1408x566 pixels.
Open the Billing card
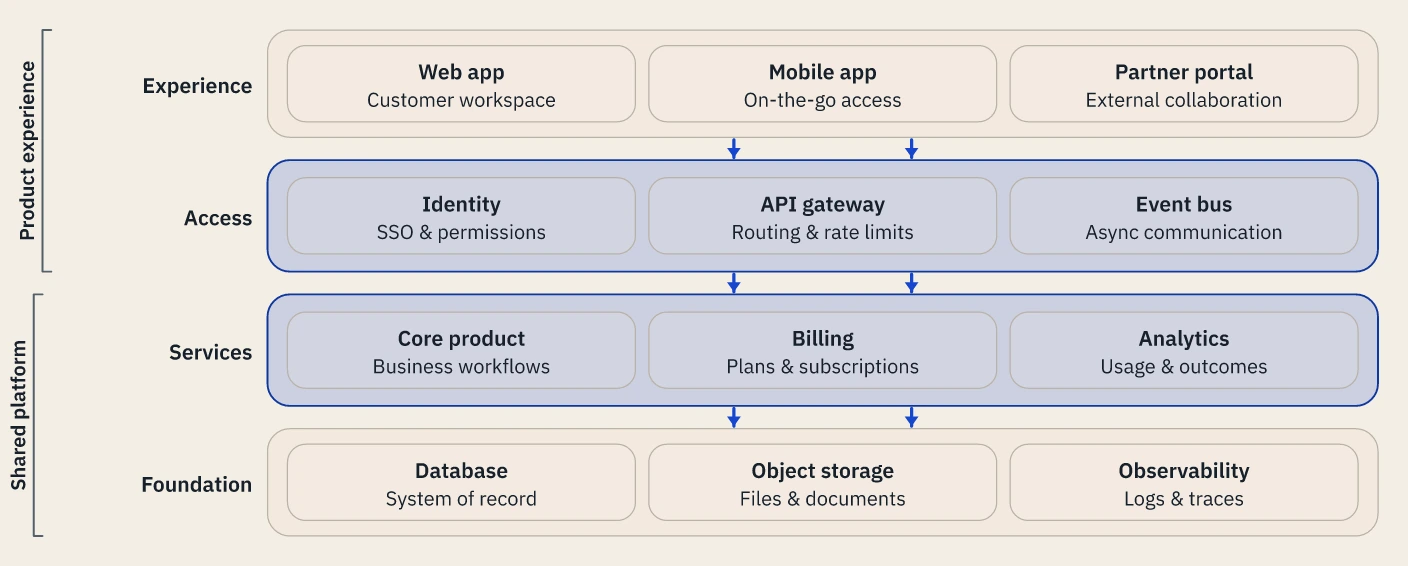pos(822,350)
